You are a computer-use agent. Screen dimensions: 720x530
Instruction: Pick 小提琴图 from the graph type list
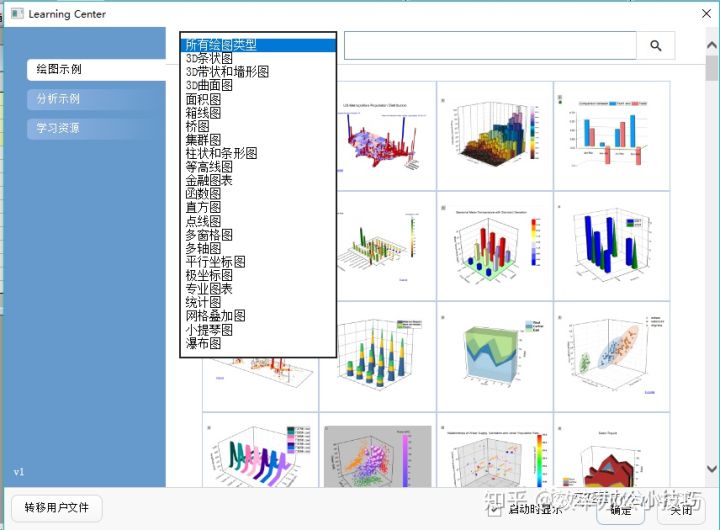[x=209, y=329]
